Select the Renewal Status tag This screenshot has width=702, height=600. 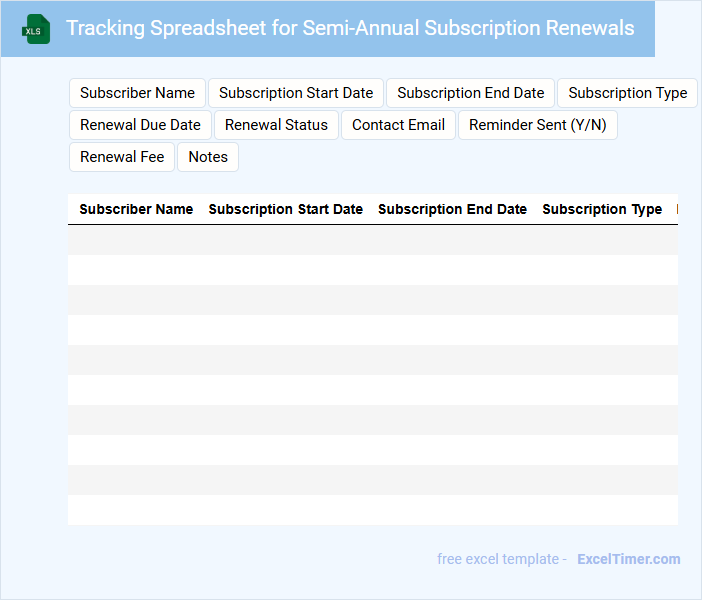point(276,125)
